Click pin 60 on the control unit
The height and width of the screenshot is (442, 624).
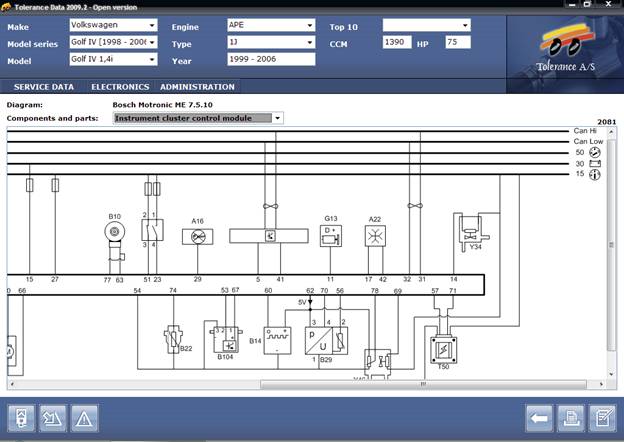click(x=268, y=290)
